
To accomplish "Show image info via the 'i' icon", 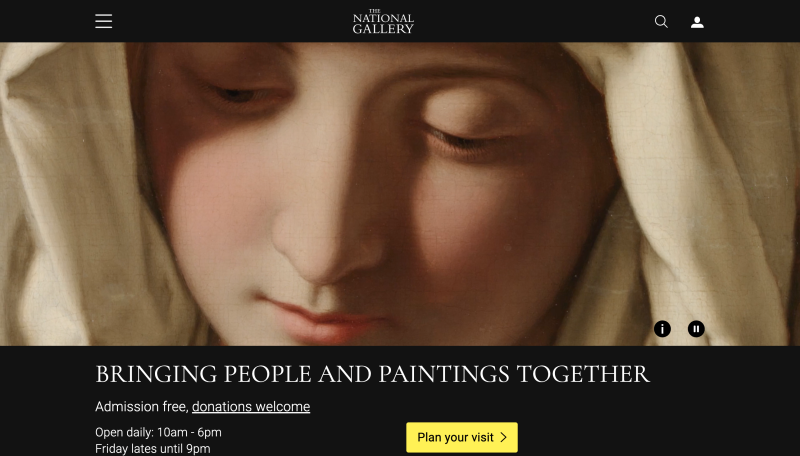I will 662,329.
